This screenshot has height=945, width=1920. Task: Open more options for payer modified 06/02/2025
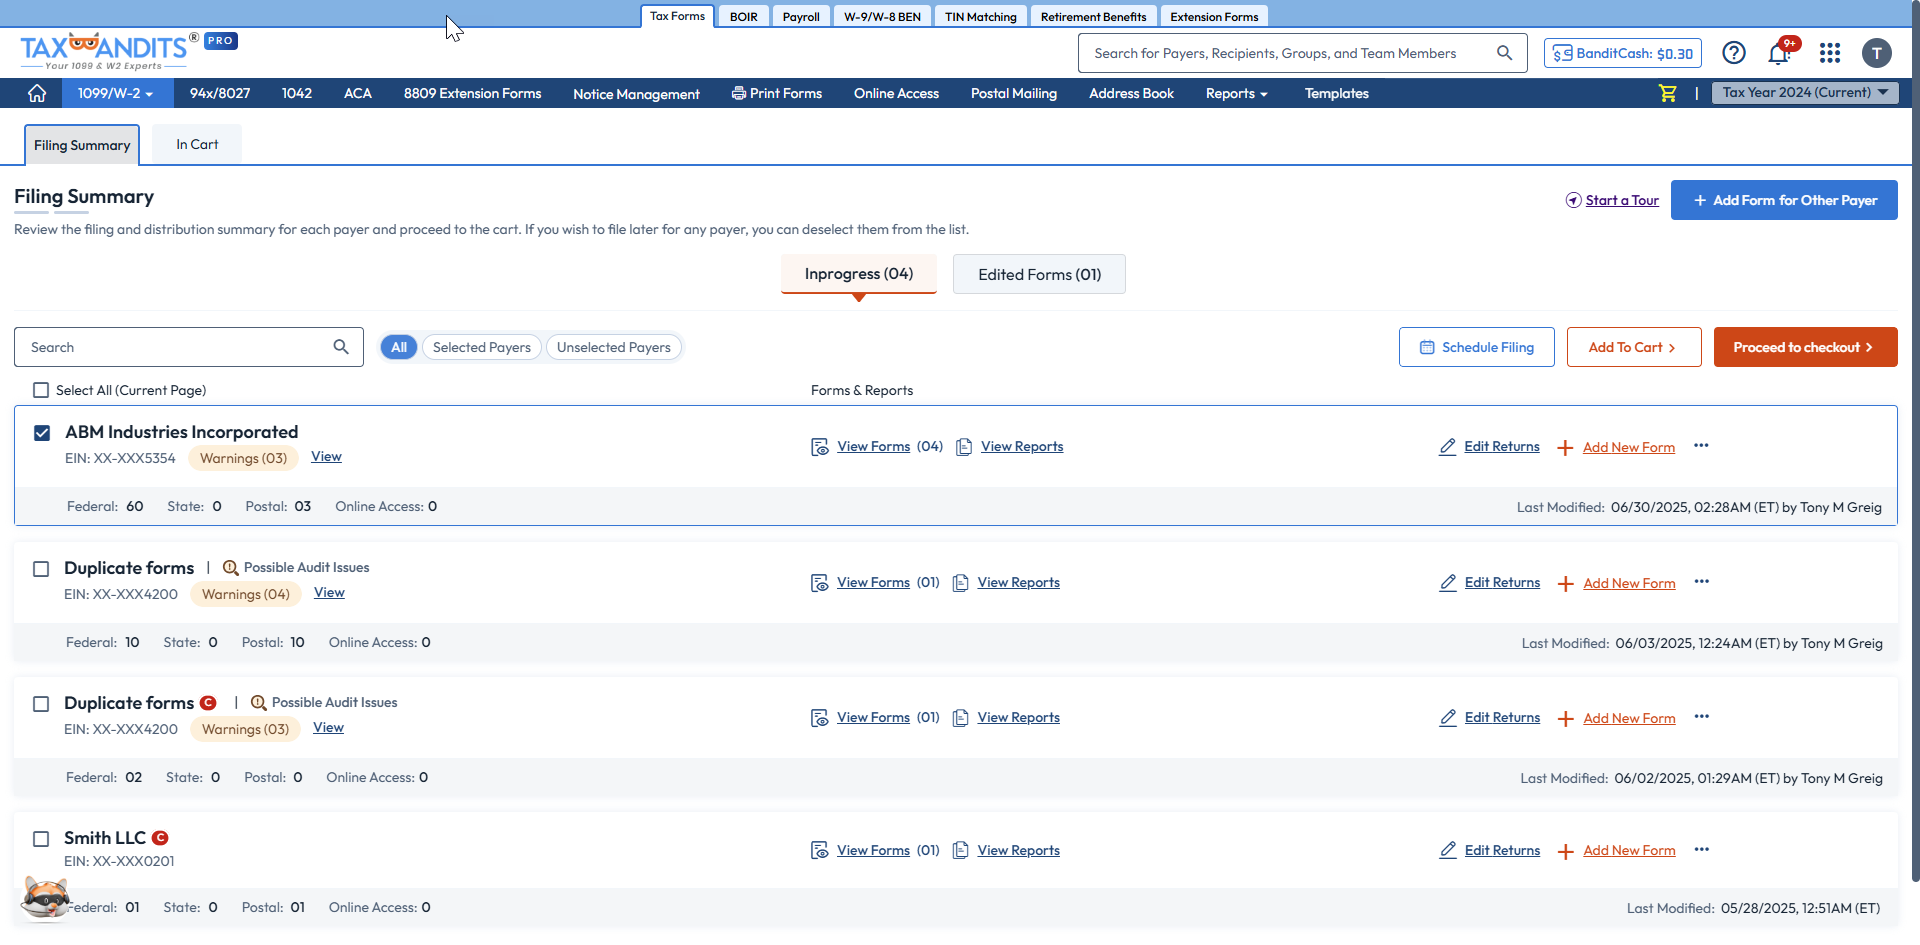pyautogui.click(x=1701, y=717)
